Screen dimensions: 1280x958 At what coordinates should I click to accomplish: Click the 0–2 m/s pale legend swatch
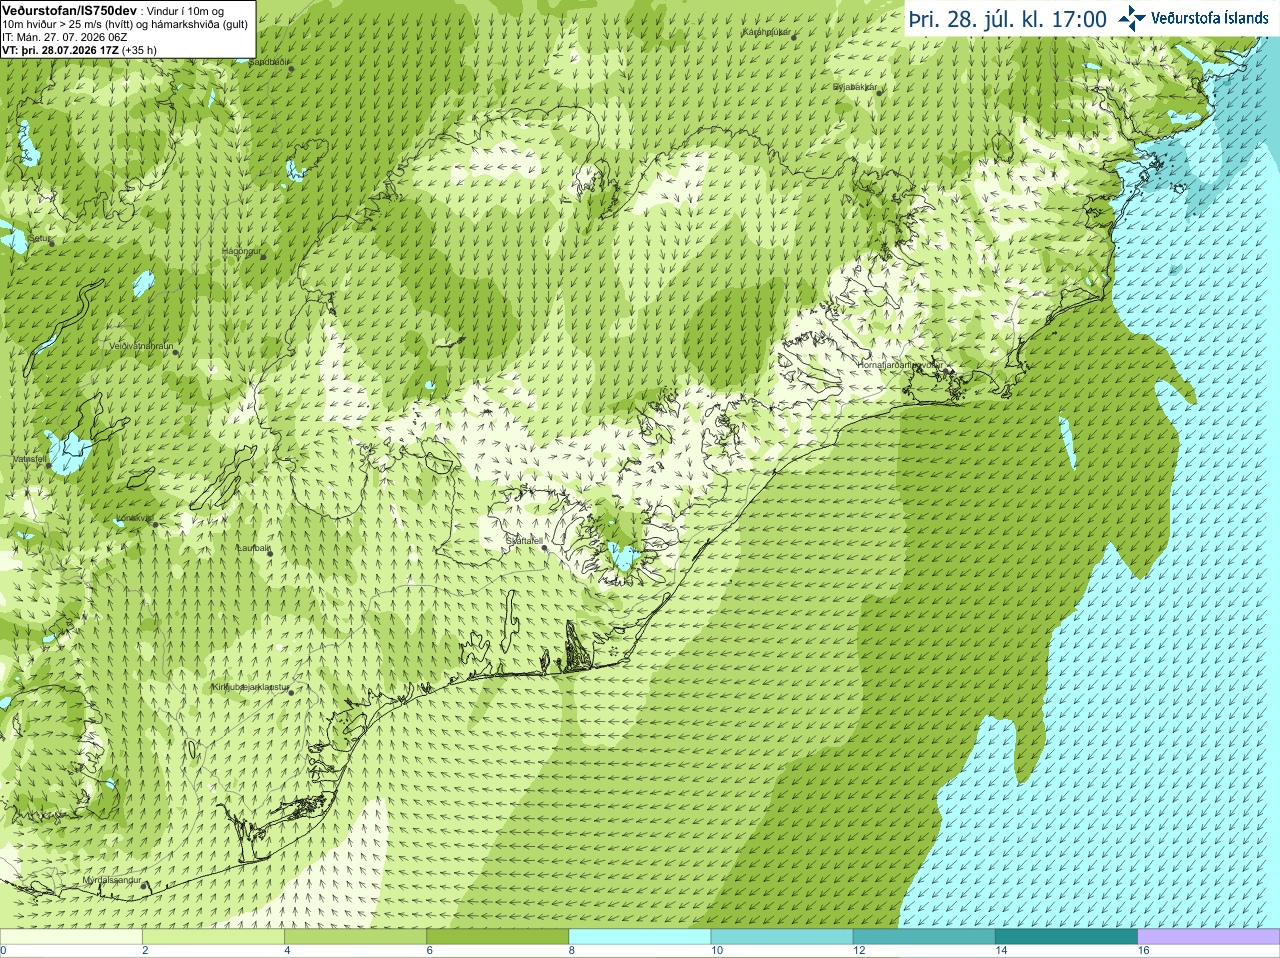click(71, 937)
